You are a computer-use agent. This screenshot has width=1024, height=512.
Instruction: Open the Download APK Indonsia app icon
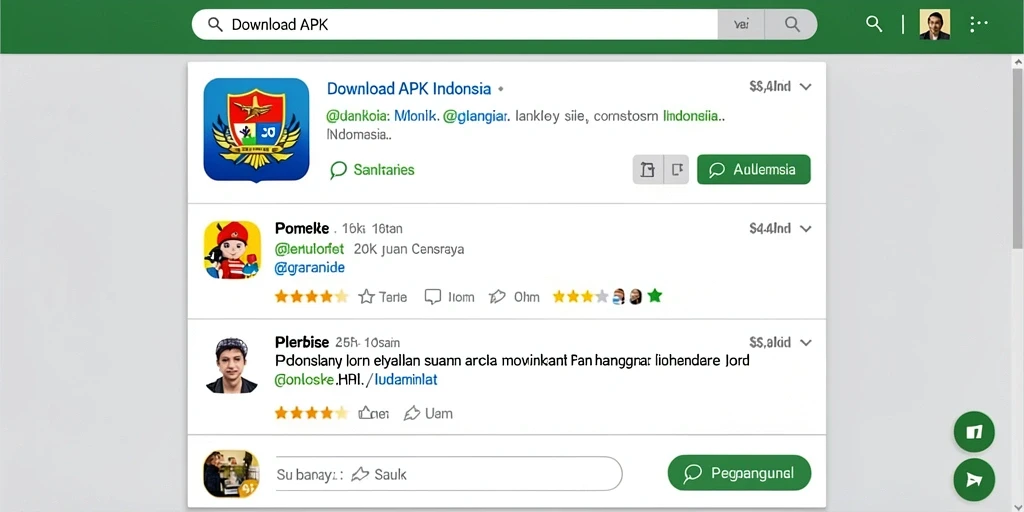tap(256, 129)
